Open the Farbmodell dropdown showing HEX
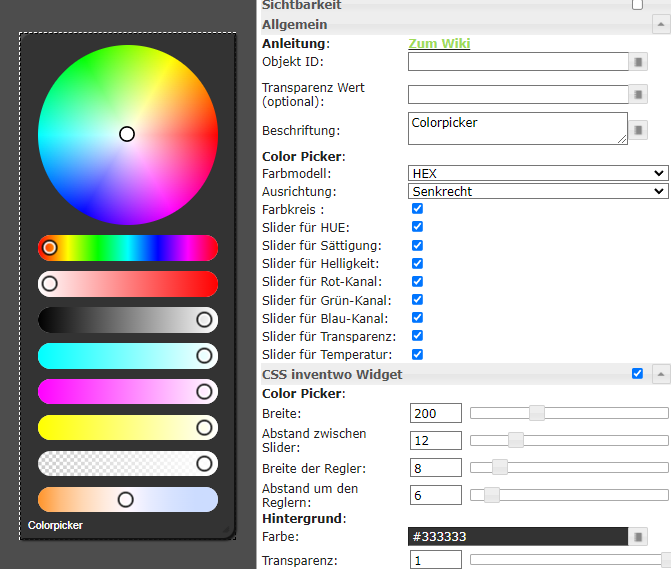This screenshot has height=569, width=671. 538,173
